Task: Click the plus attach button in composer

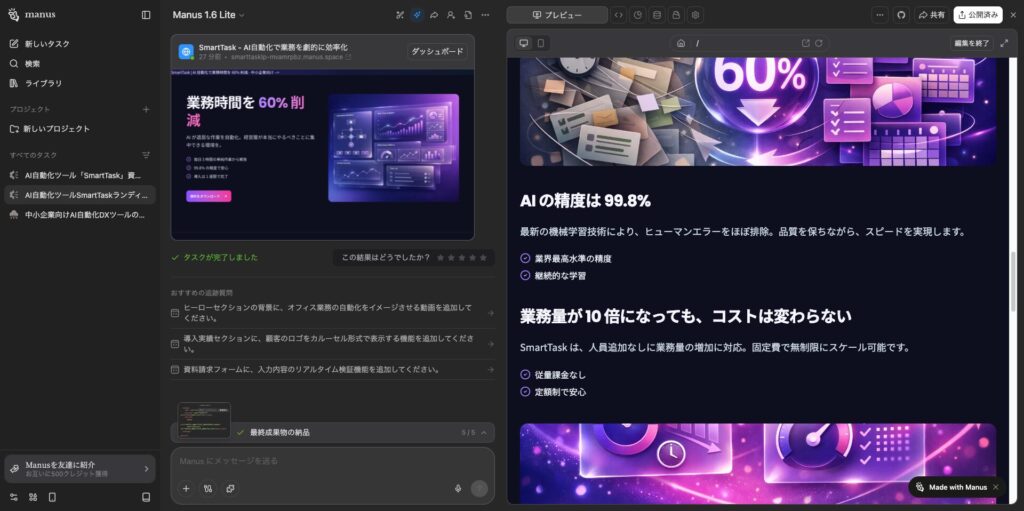Action: coord(186,488)
